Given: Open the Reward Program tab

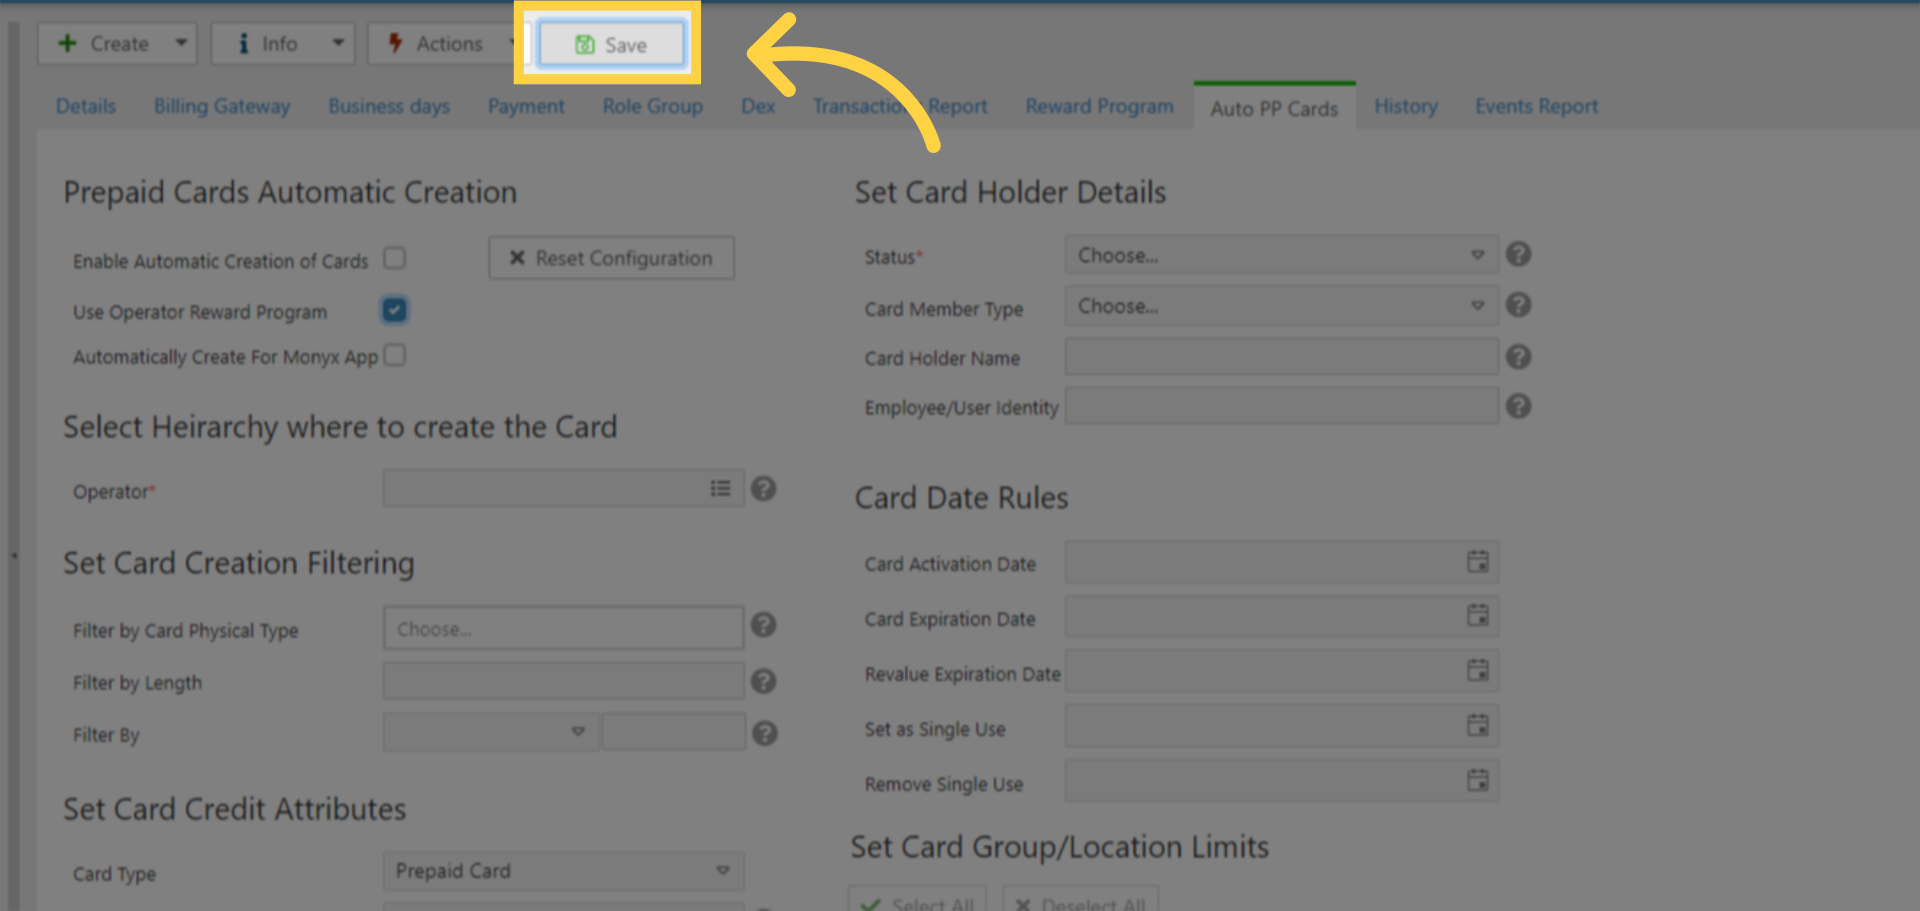Looking at the screenshot, I should coord(1099,106).
